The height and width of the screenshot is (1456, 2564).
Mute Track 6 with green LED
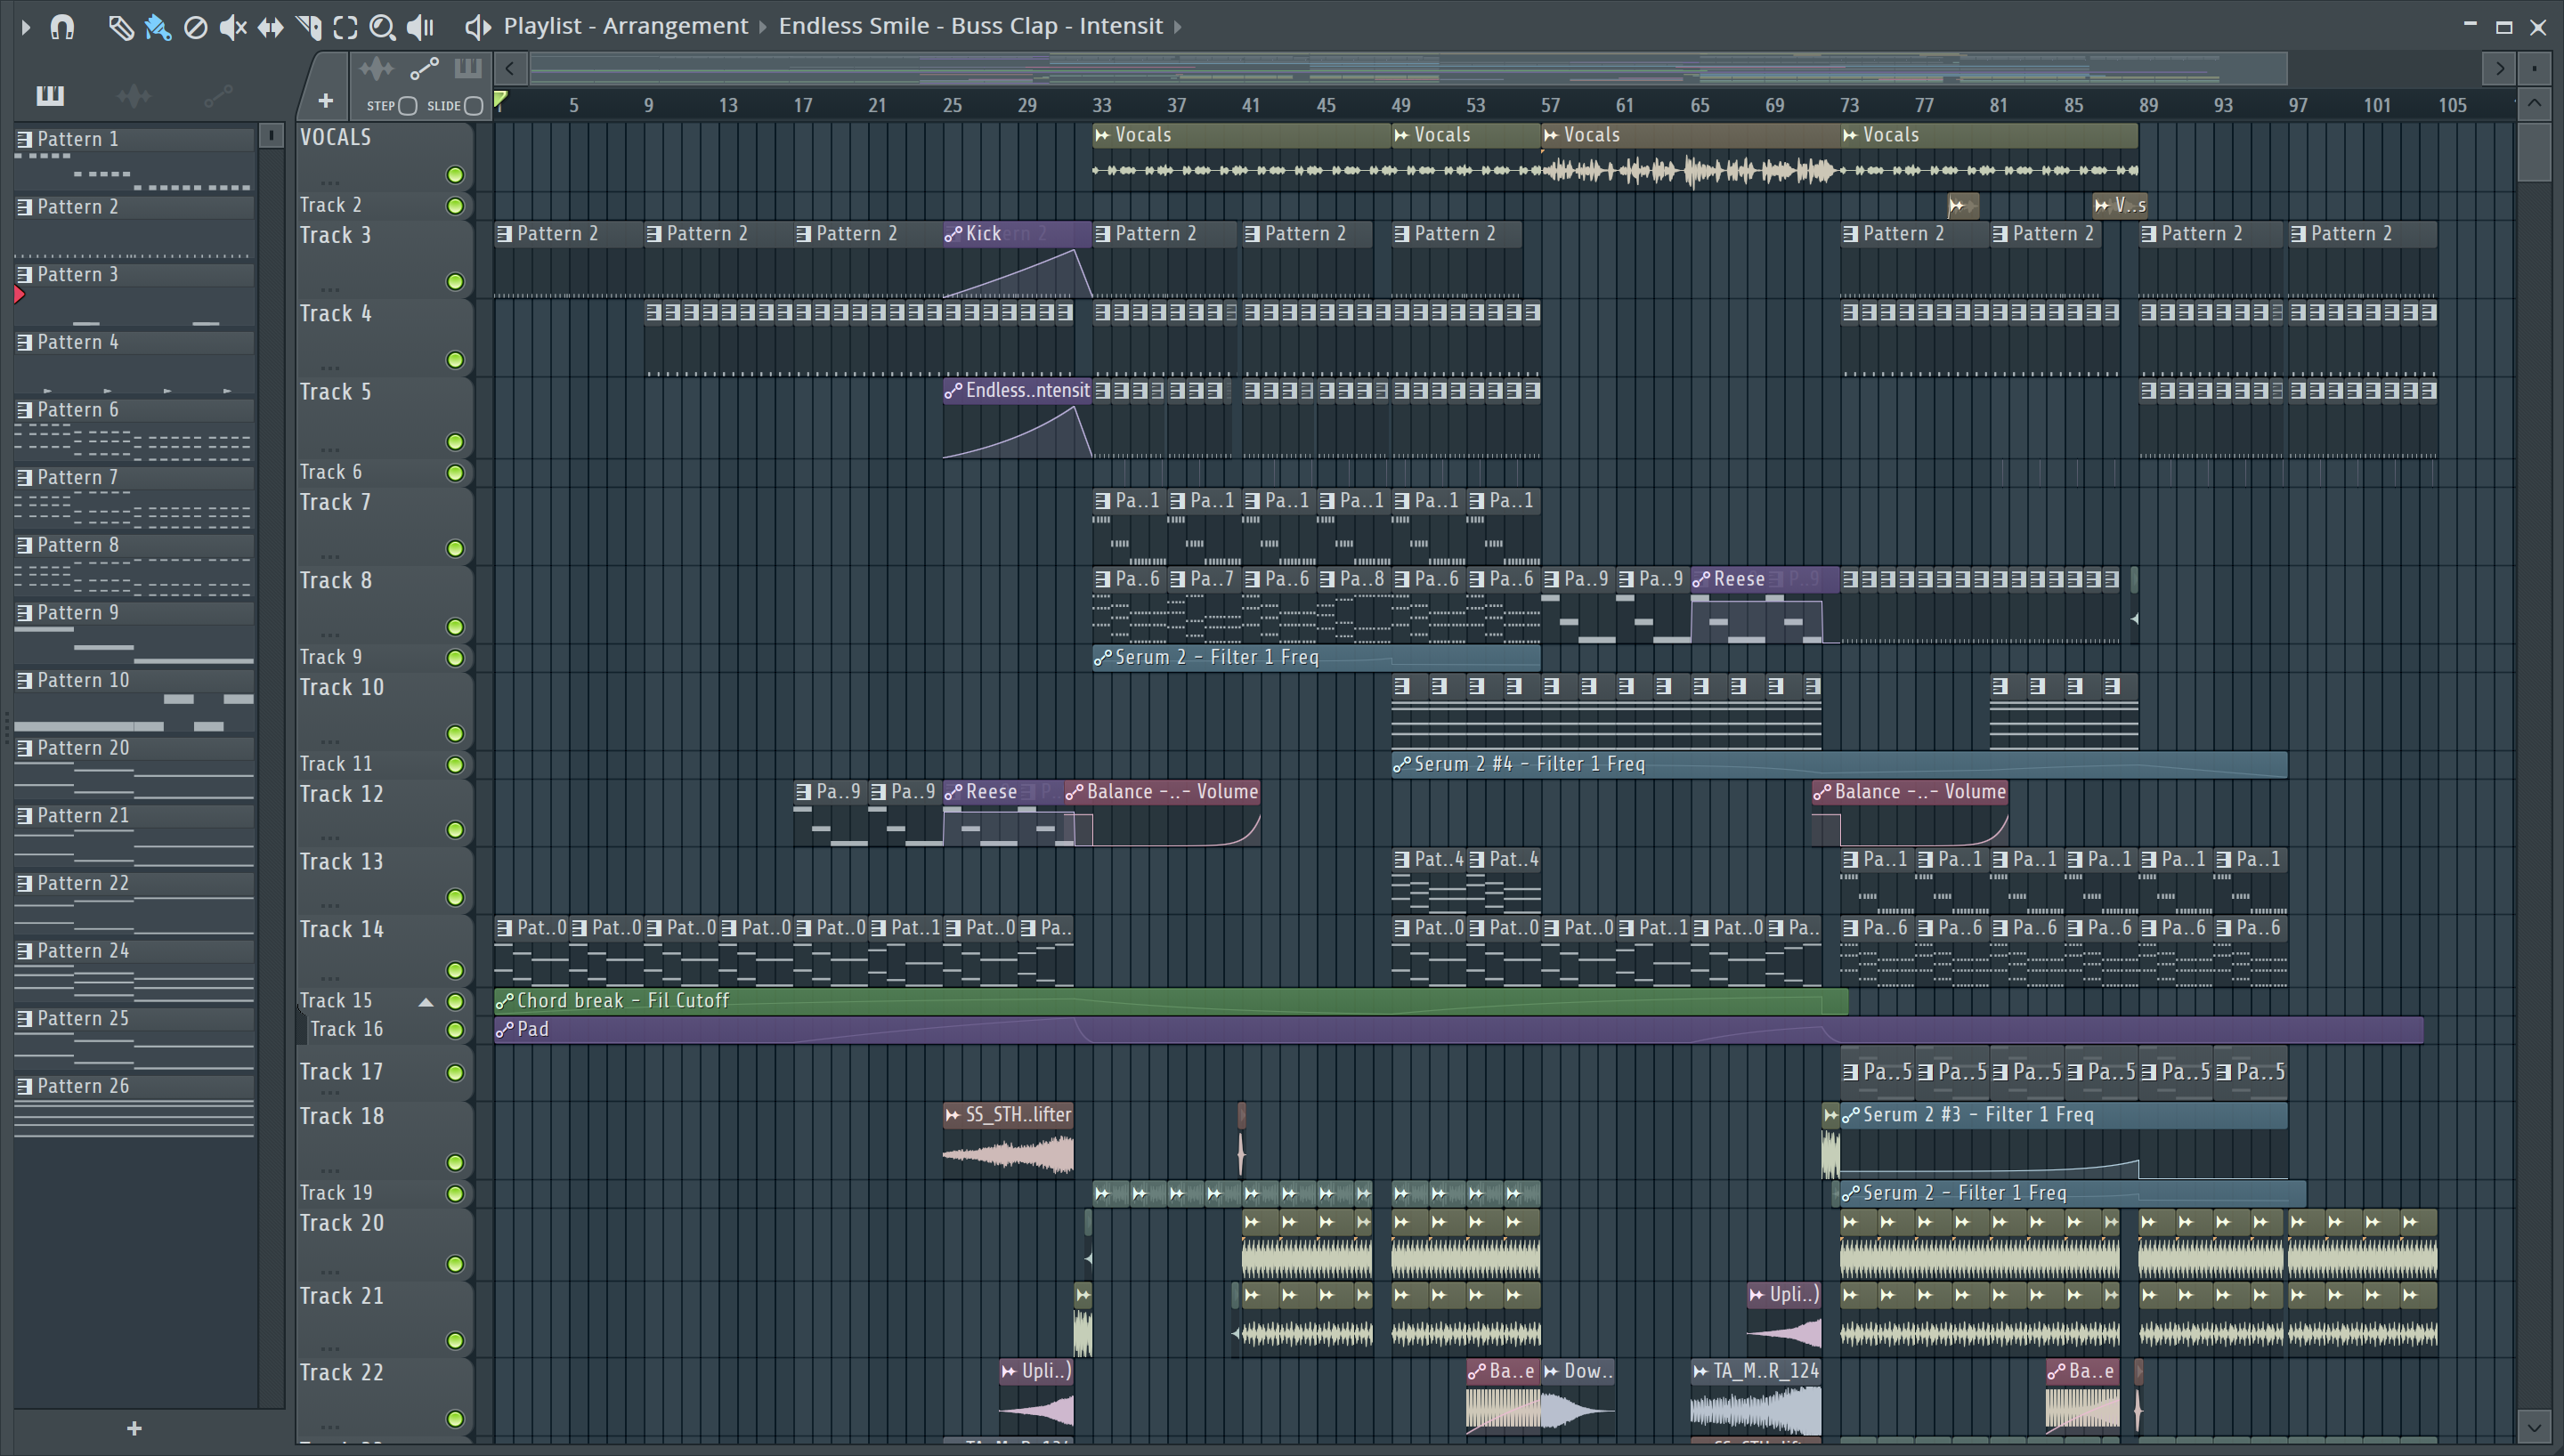coord(455,473)
